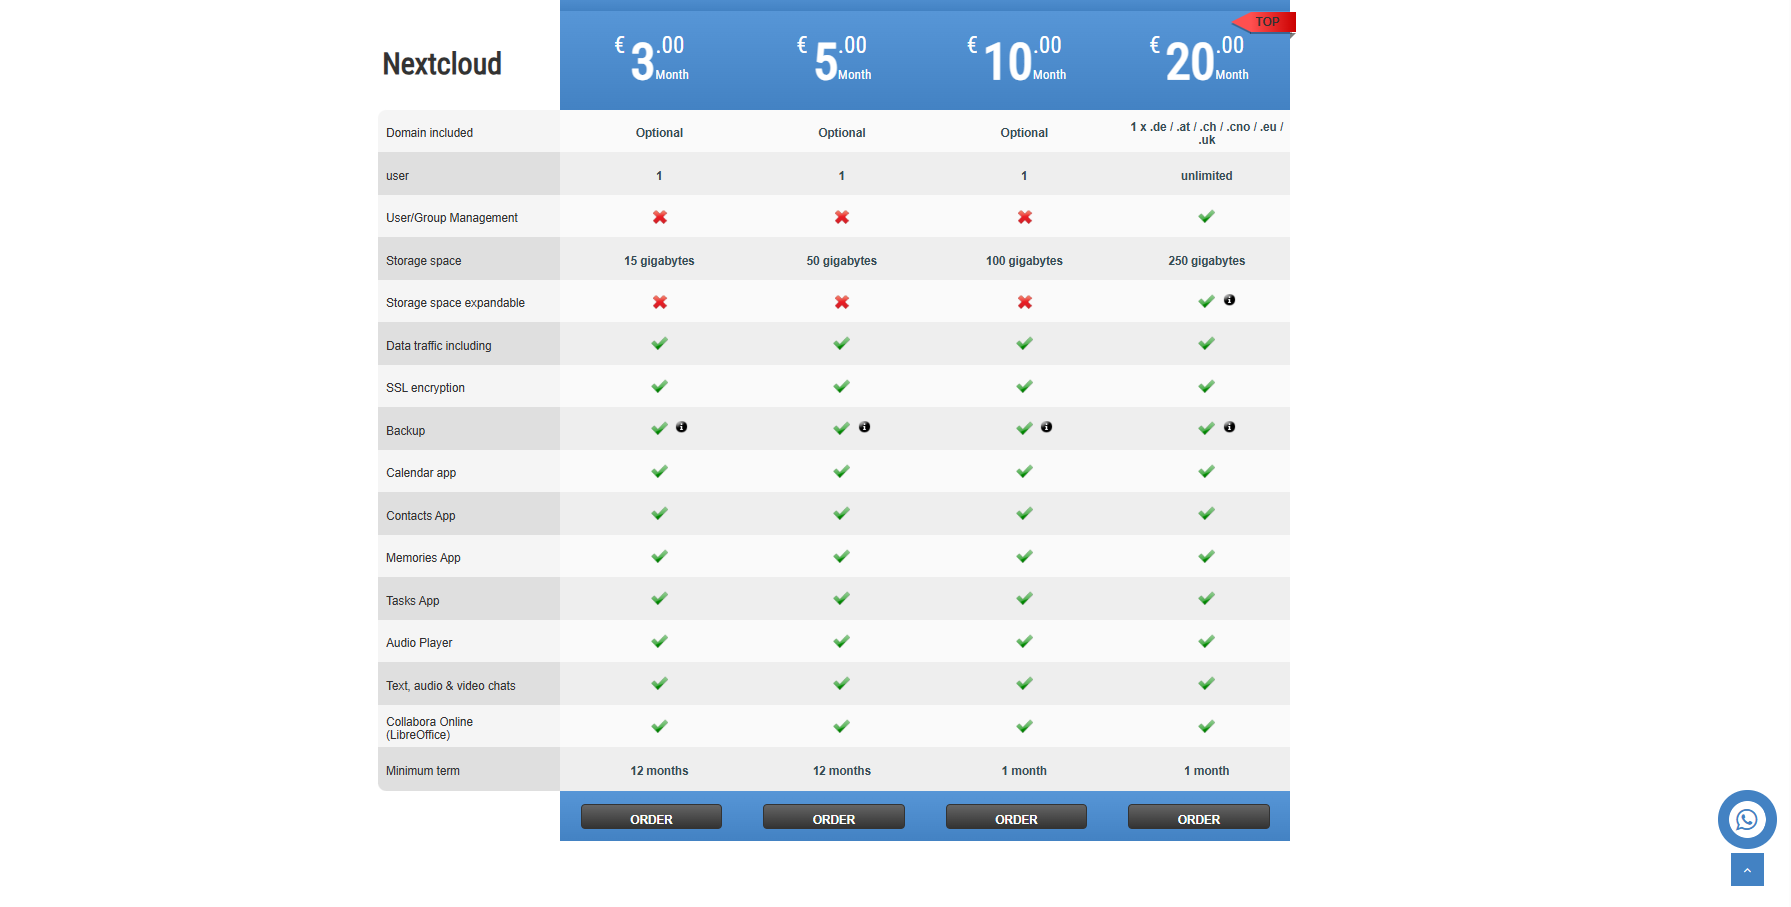Viewport: 1791px width, 907px height.
Task: Click the '250 gigabytes' storage value
Action: point(1207,261)
